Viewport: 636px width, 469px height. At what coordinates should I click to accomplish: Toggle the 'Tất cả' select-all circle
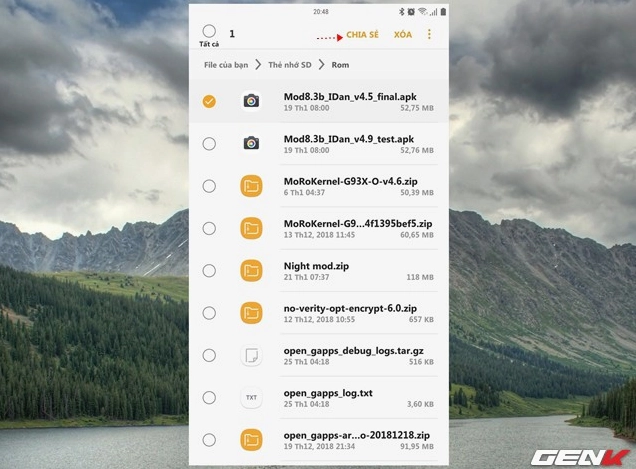coord(208,31)
